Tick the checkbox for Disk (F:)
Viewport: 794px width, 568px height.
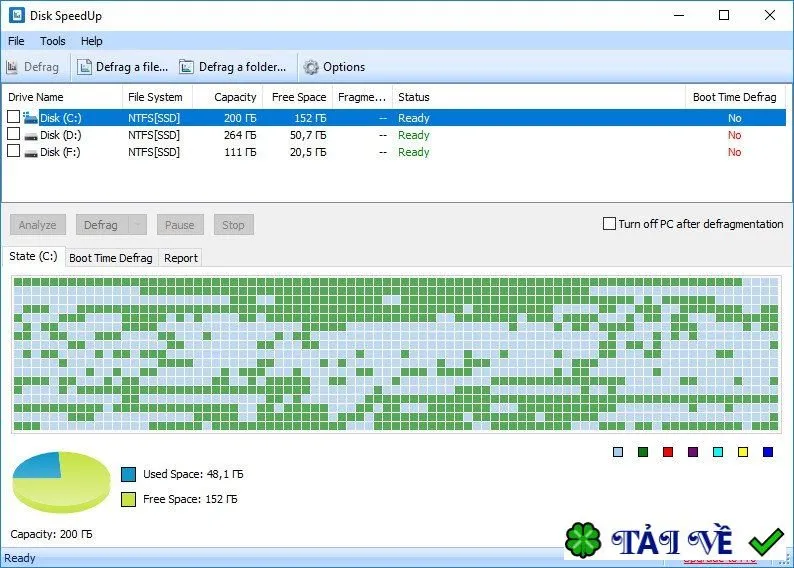14,151
